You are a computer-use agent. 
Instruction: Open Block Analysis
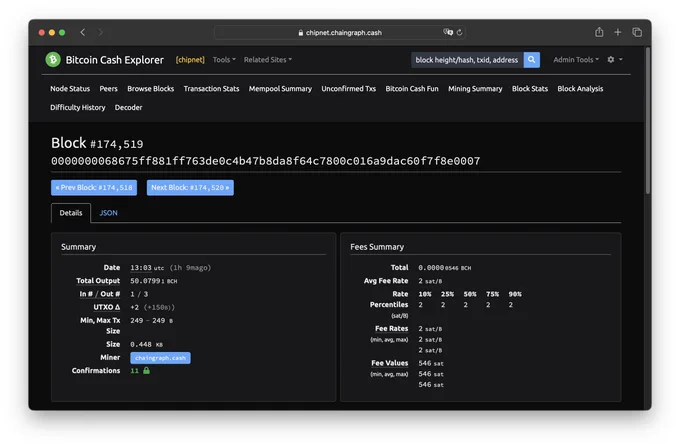pos(580,89)
